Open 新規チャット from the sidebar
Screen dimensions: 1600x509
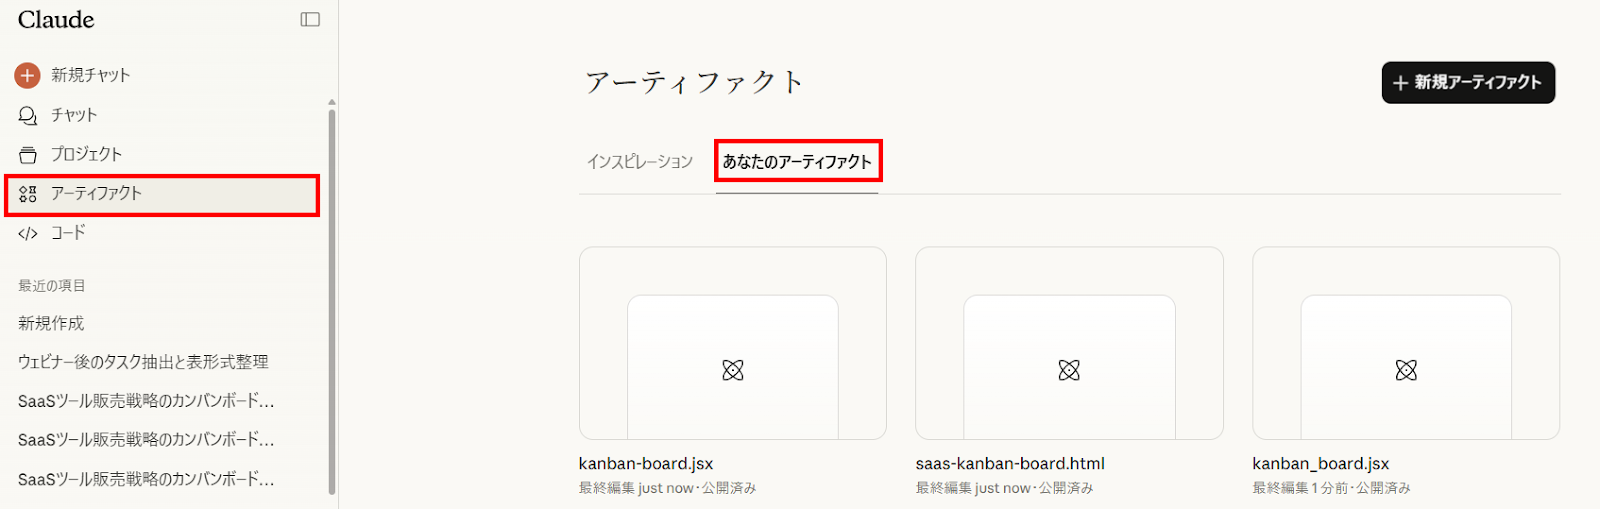[x=91, y=75]
